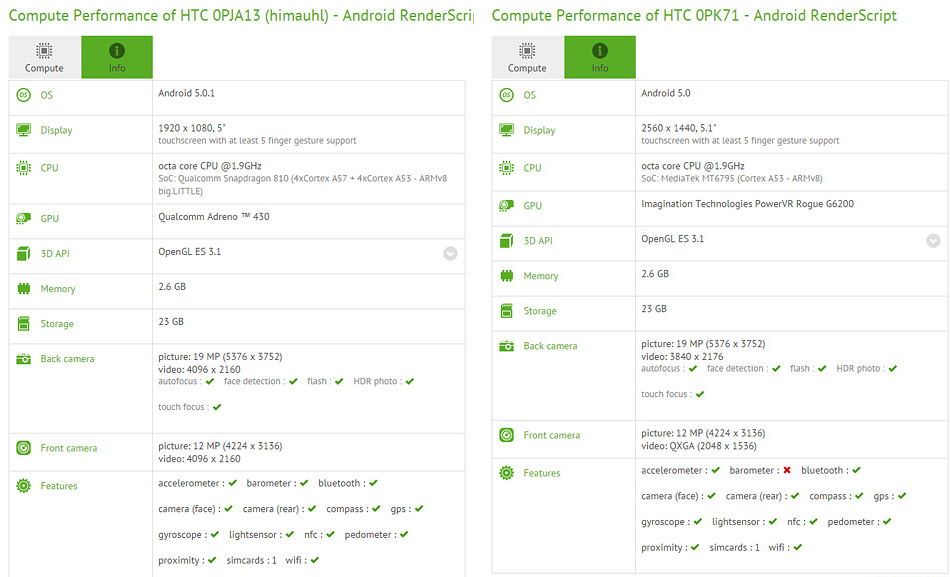Click the Front camera icon in the 0PJA13 panel
This screenshot has height=577, width=950.
point(24,448)
